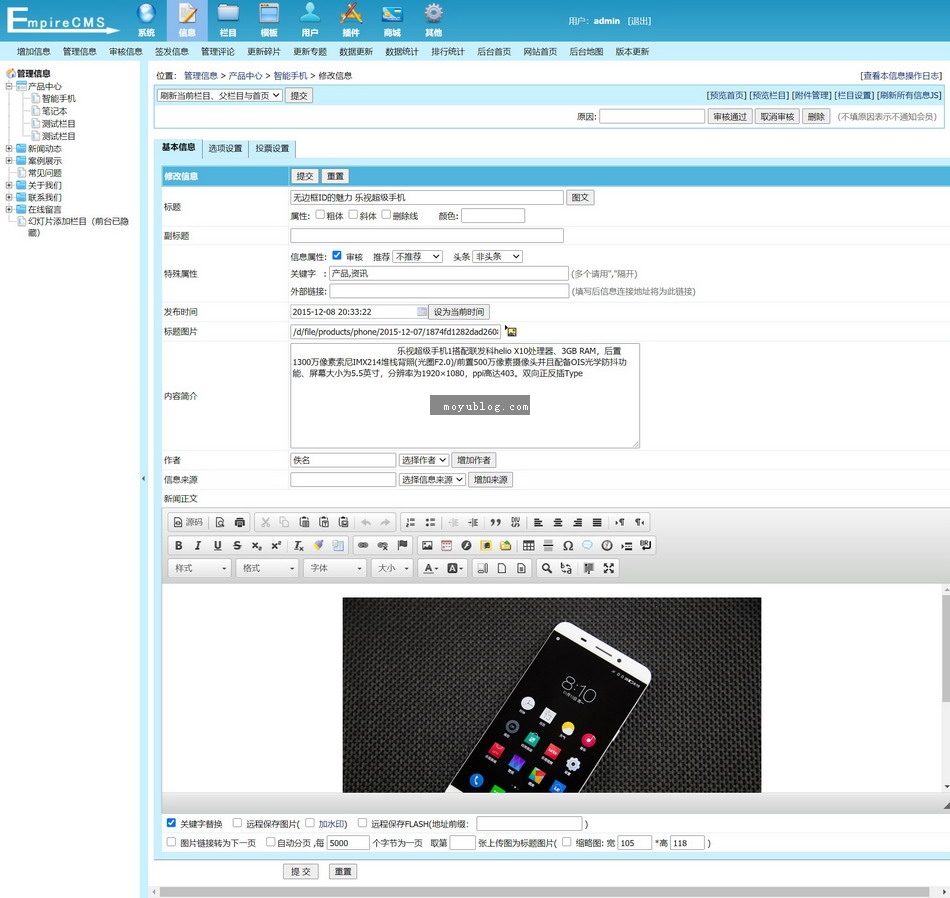Open the 商城 shop card icon
950x898 pixels.
coord(392,19)
